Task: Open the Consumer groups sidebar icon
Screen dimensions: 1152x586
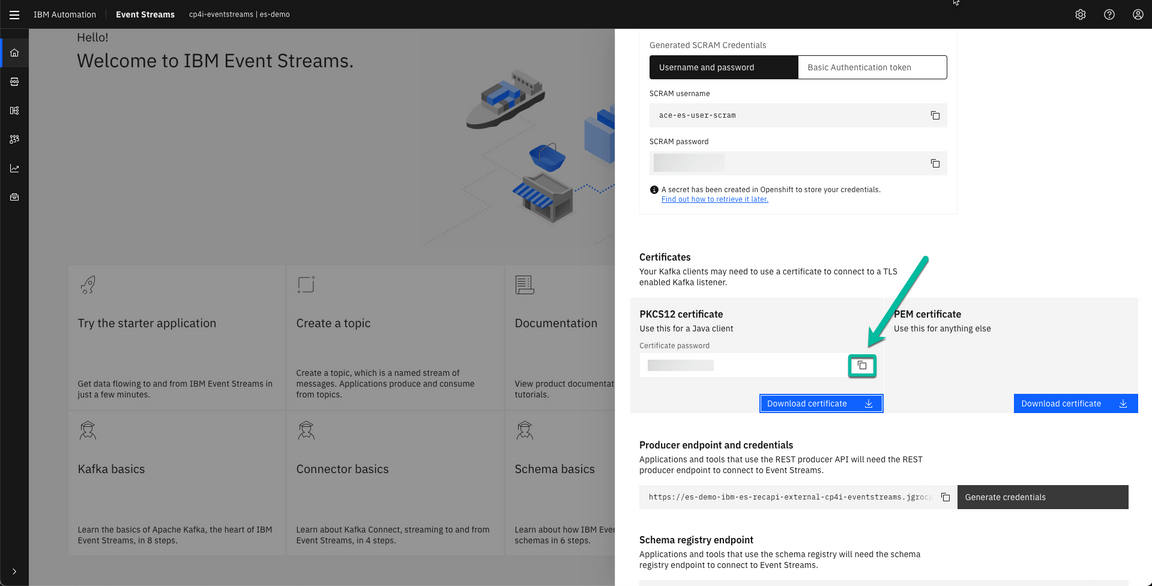Action: point(14,138)
